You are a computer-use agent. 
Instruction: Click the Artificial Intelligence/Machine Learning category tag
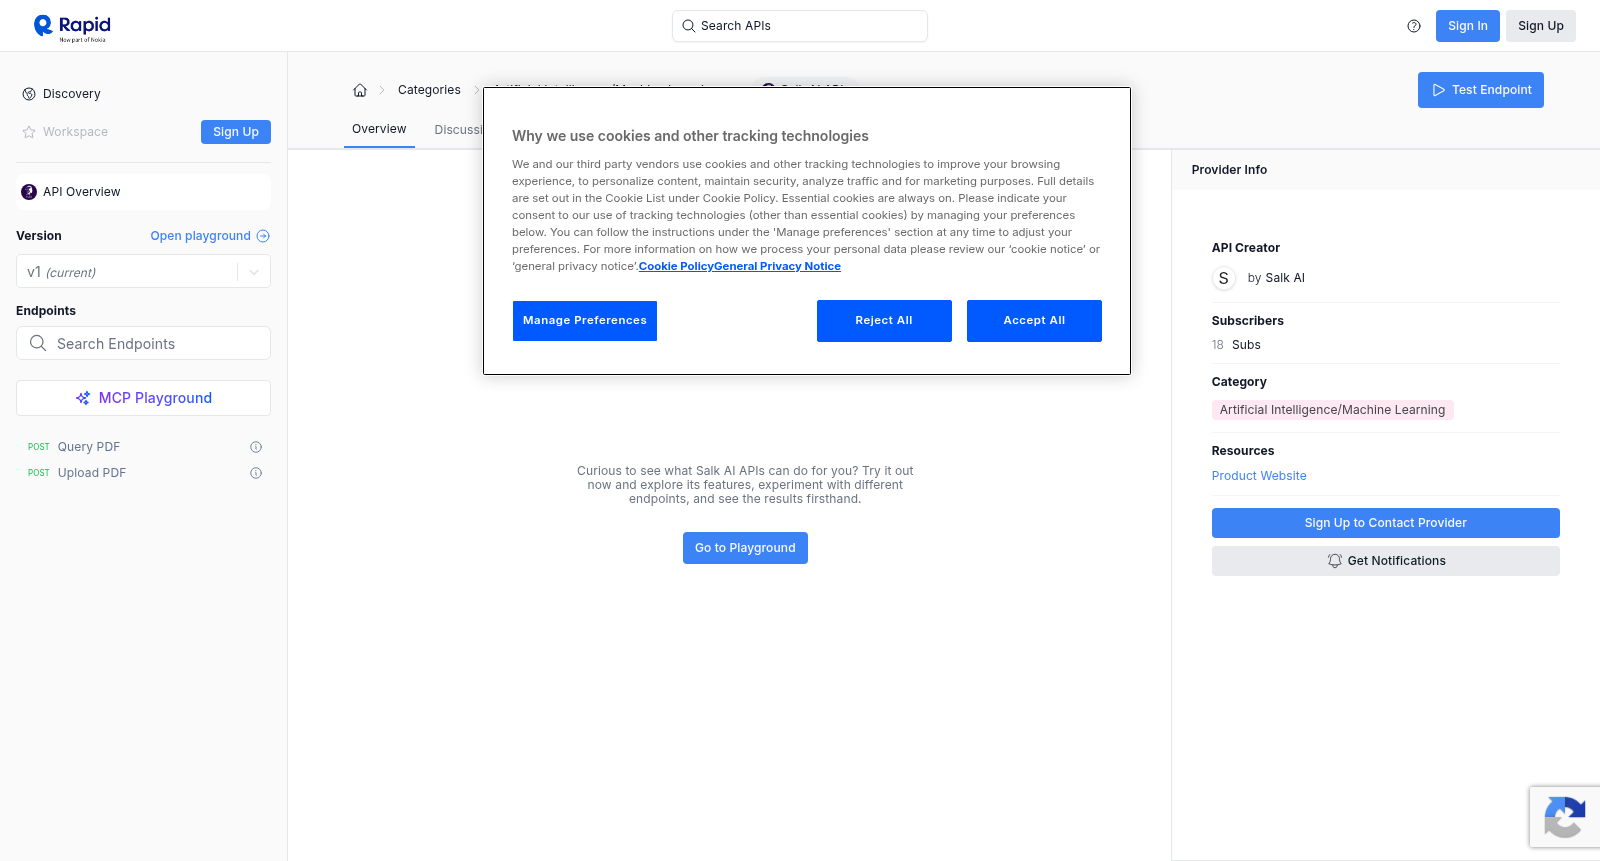click(1332, 410)
